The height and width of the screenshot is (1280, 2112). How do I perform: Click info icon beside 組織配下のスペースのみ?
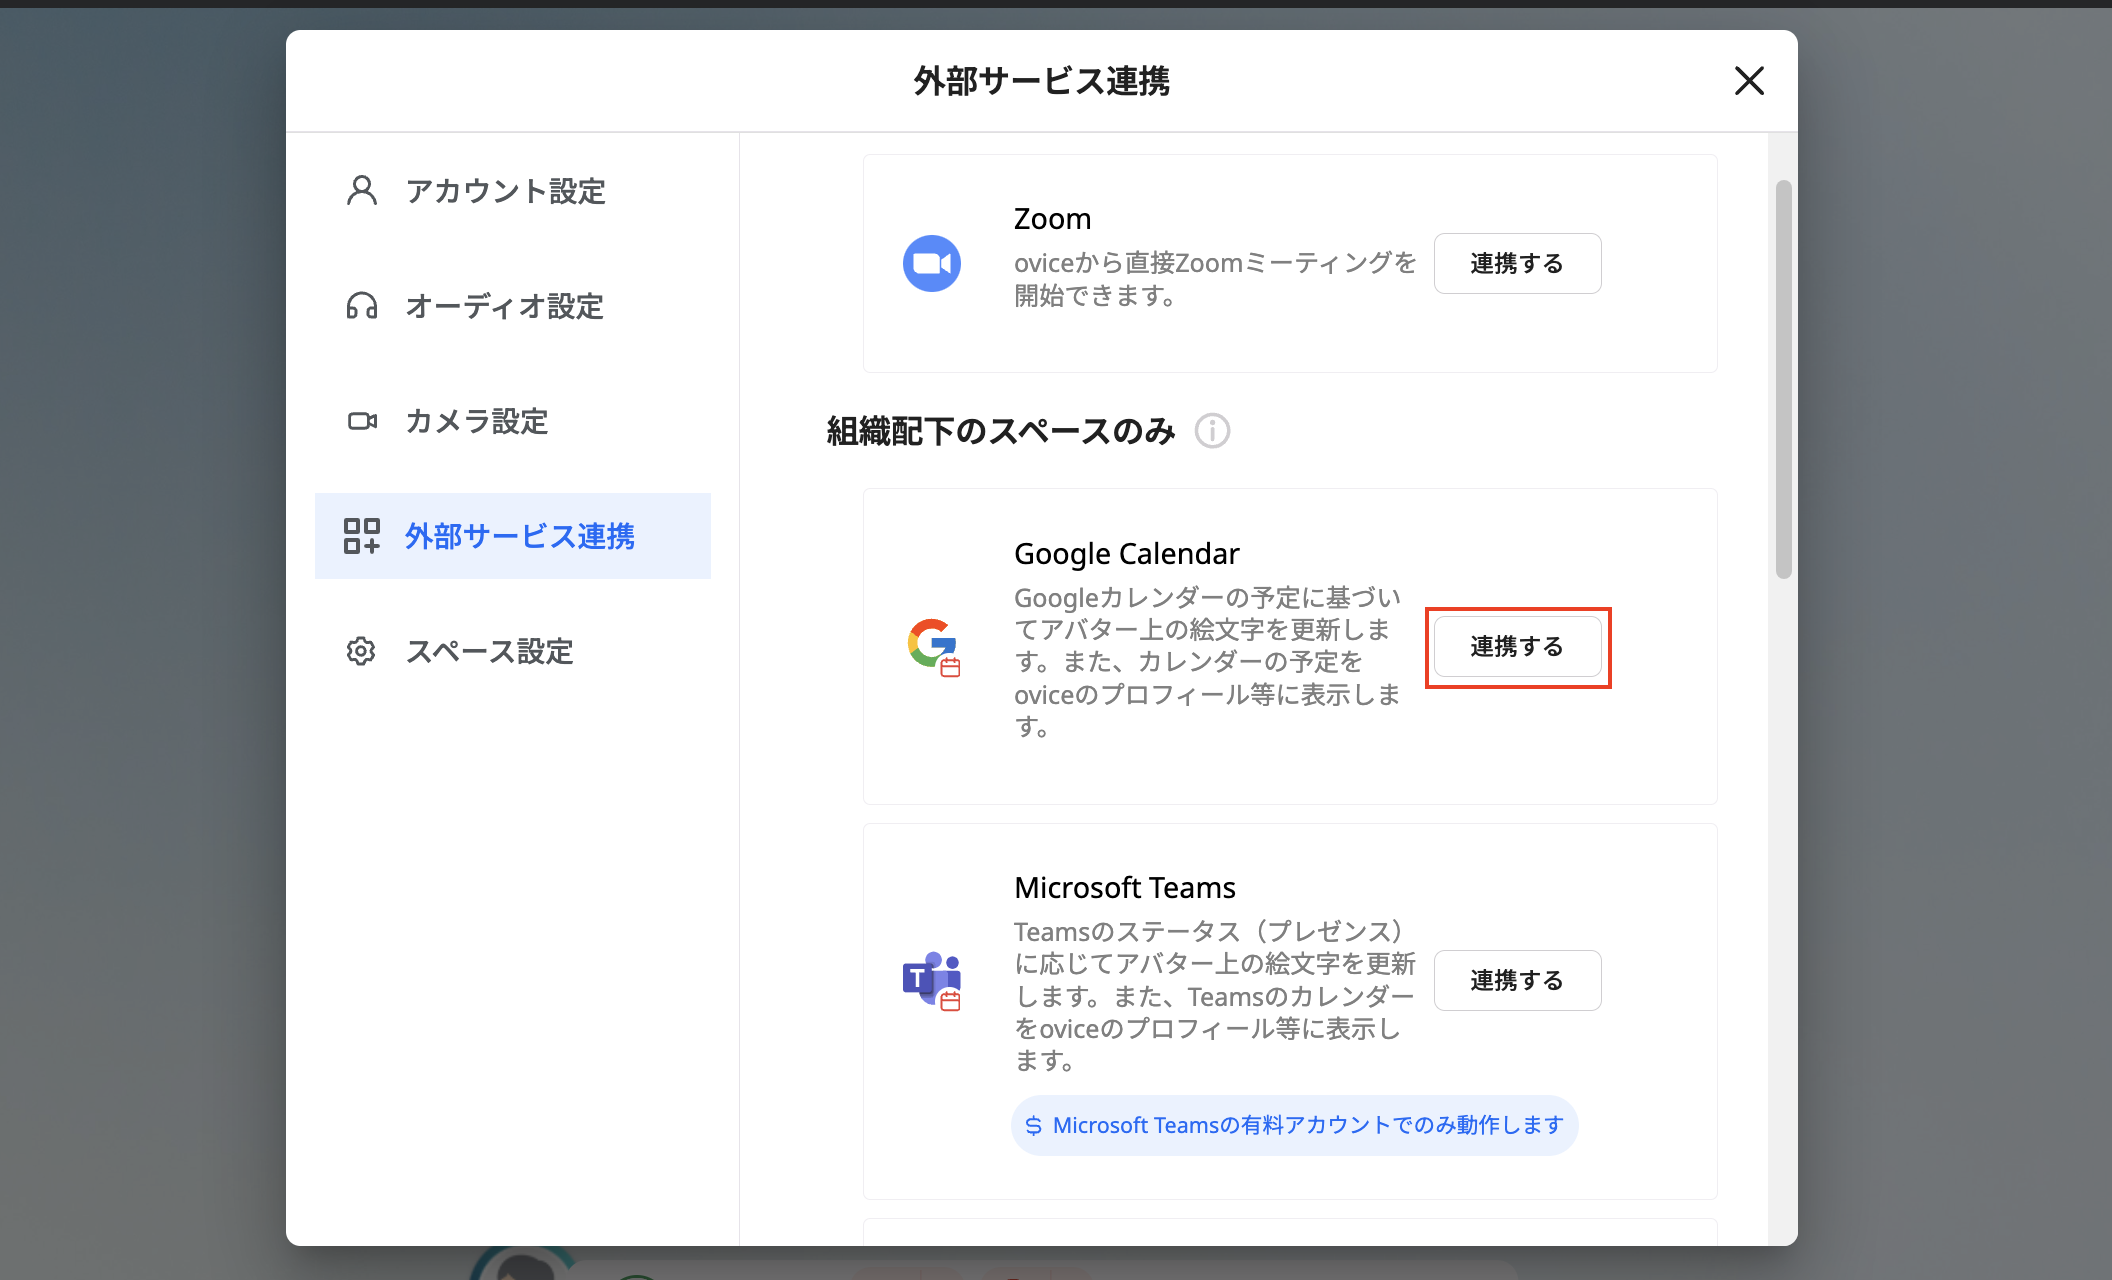[1212, 431]
